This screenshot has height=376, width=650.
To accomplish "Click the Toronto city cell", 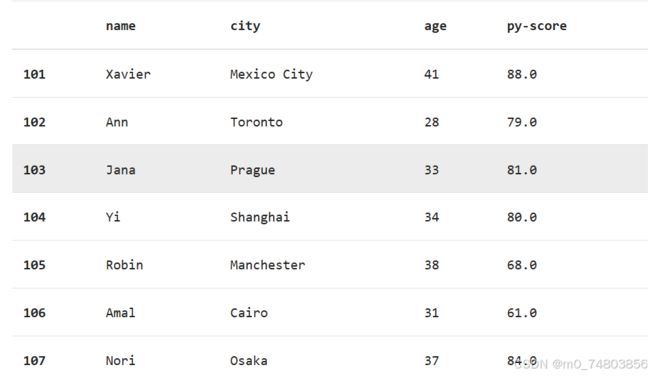I will (x=257, y=122).
